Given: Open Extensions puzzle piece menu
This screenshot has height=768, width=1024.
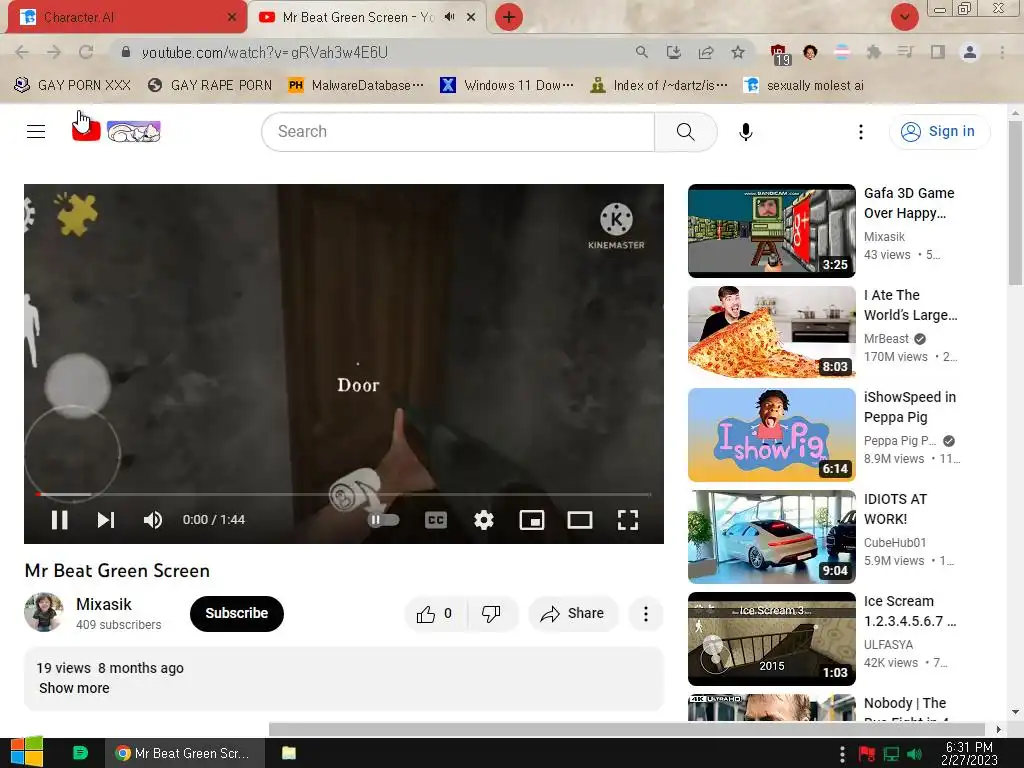Looking at the screenshot, I should click(x=874, y=52).
